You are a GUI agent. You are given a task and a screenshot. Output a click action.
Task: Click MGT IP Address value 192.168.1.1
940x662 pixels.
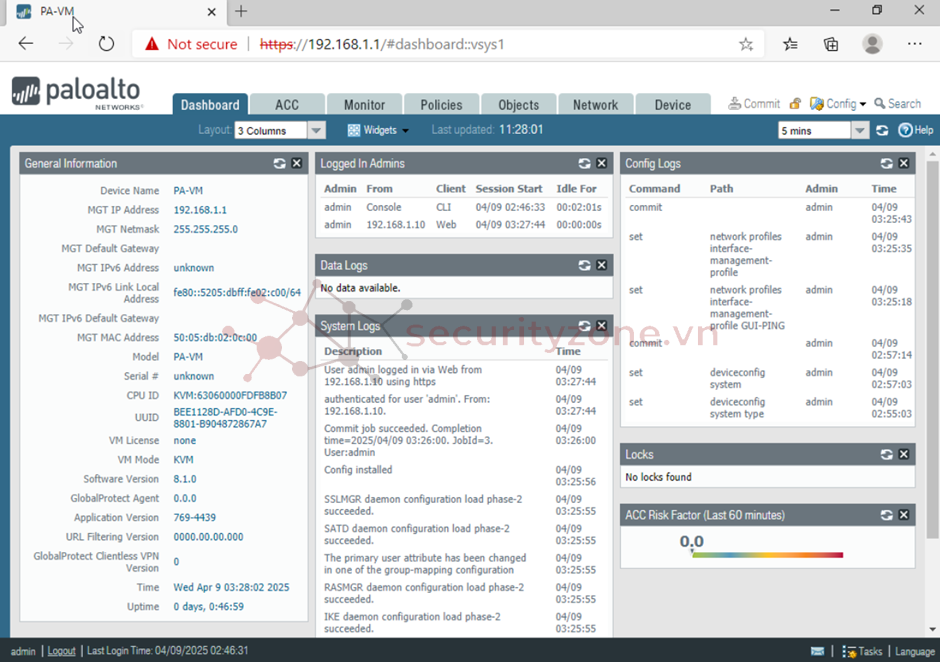(x=200, y=210)
